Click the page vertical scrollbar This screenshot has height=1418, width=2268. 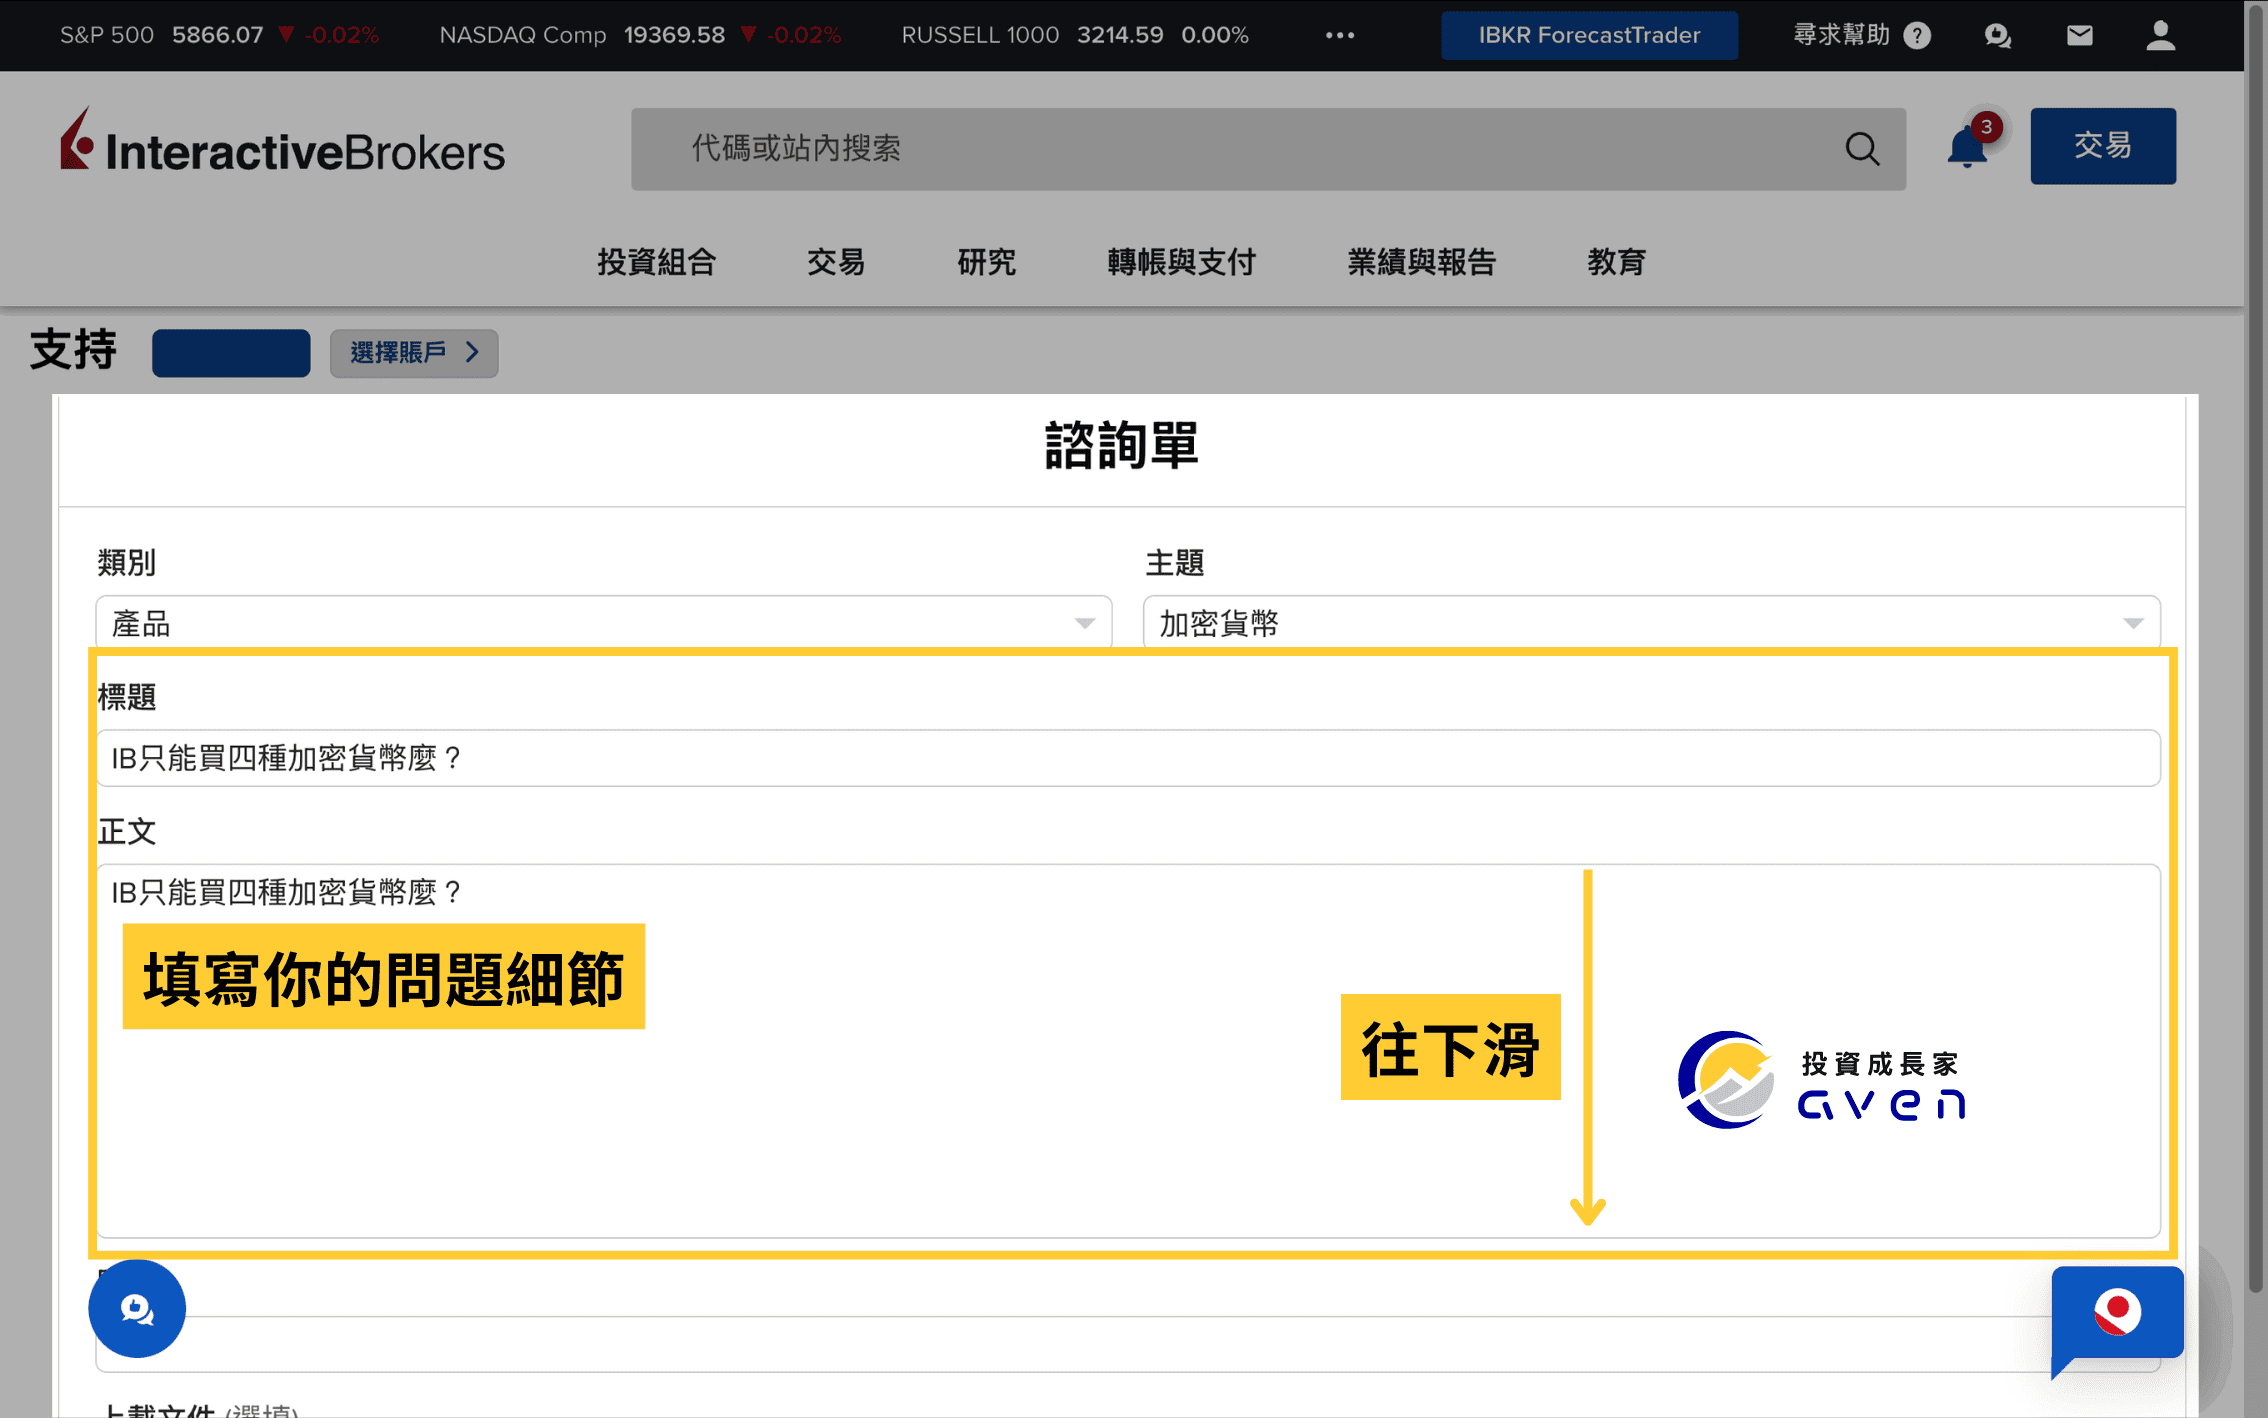point(2255,650)
